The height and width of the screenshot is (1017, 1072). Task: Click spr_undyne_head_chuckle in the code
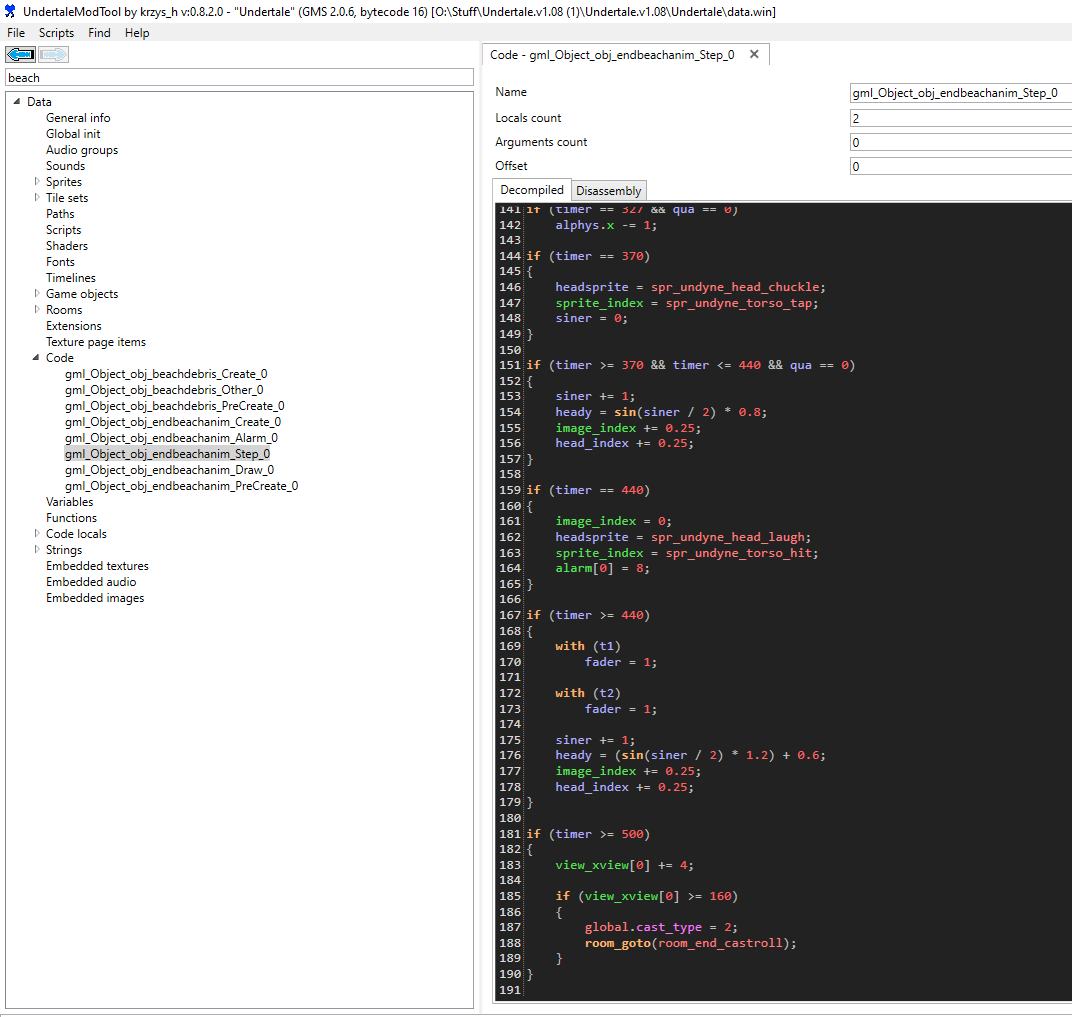tap(735, 287)
